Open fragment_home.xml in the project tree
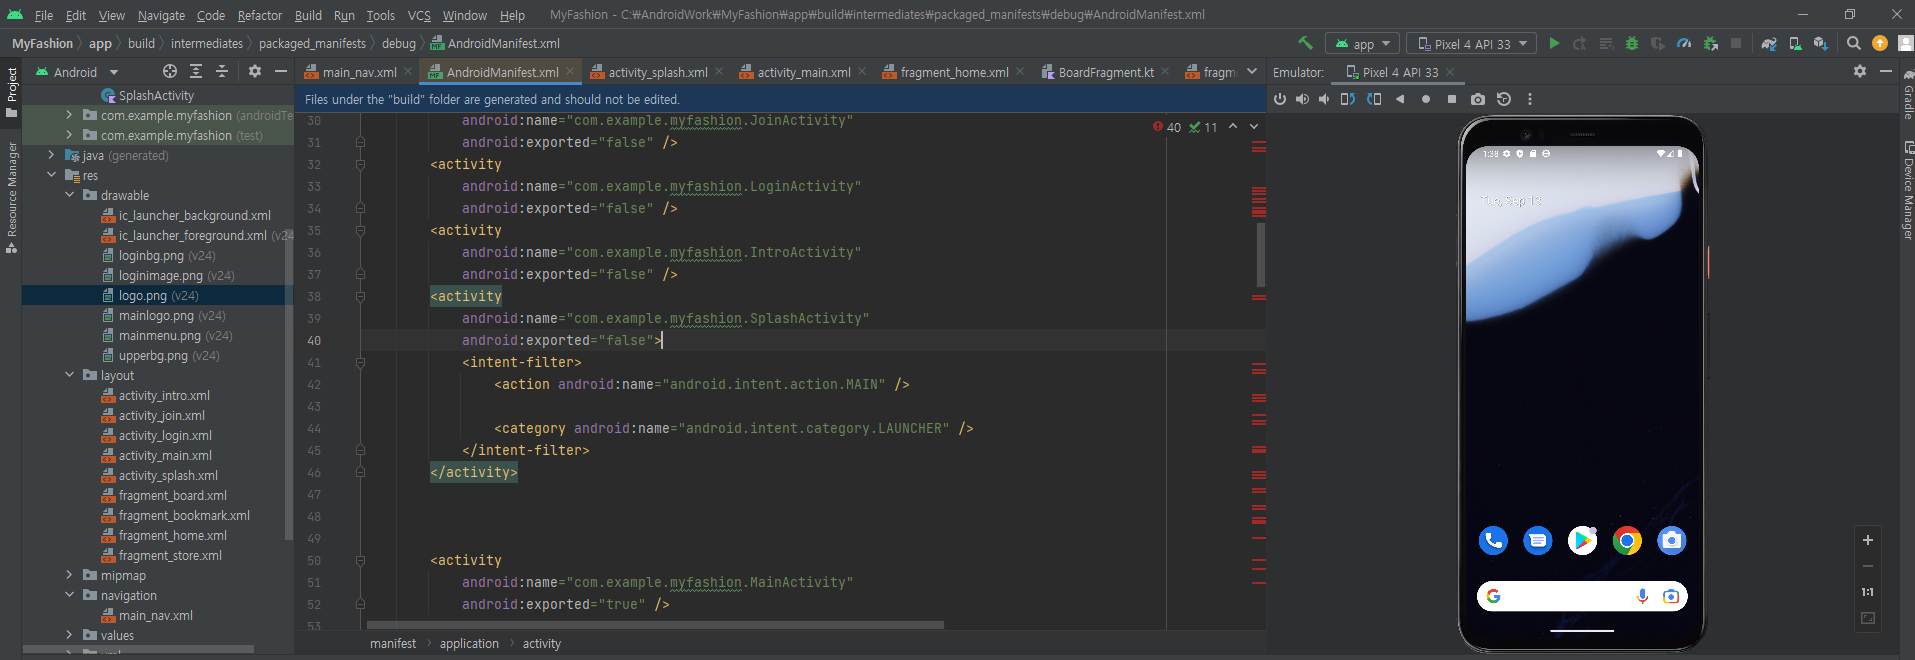This screenshot has height=660, width=1915. pyautogui.click(x=172, y=535)
